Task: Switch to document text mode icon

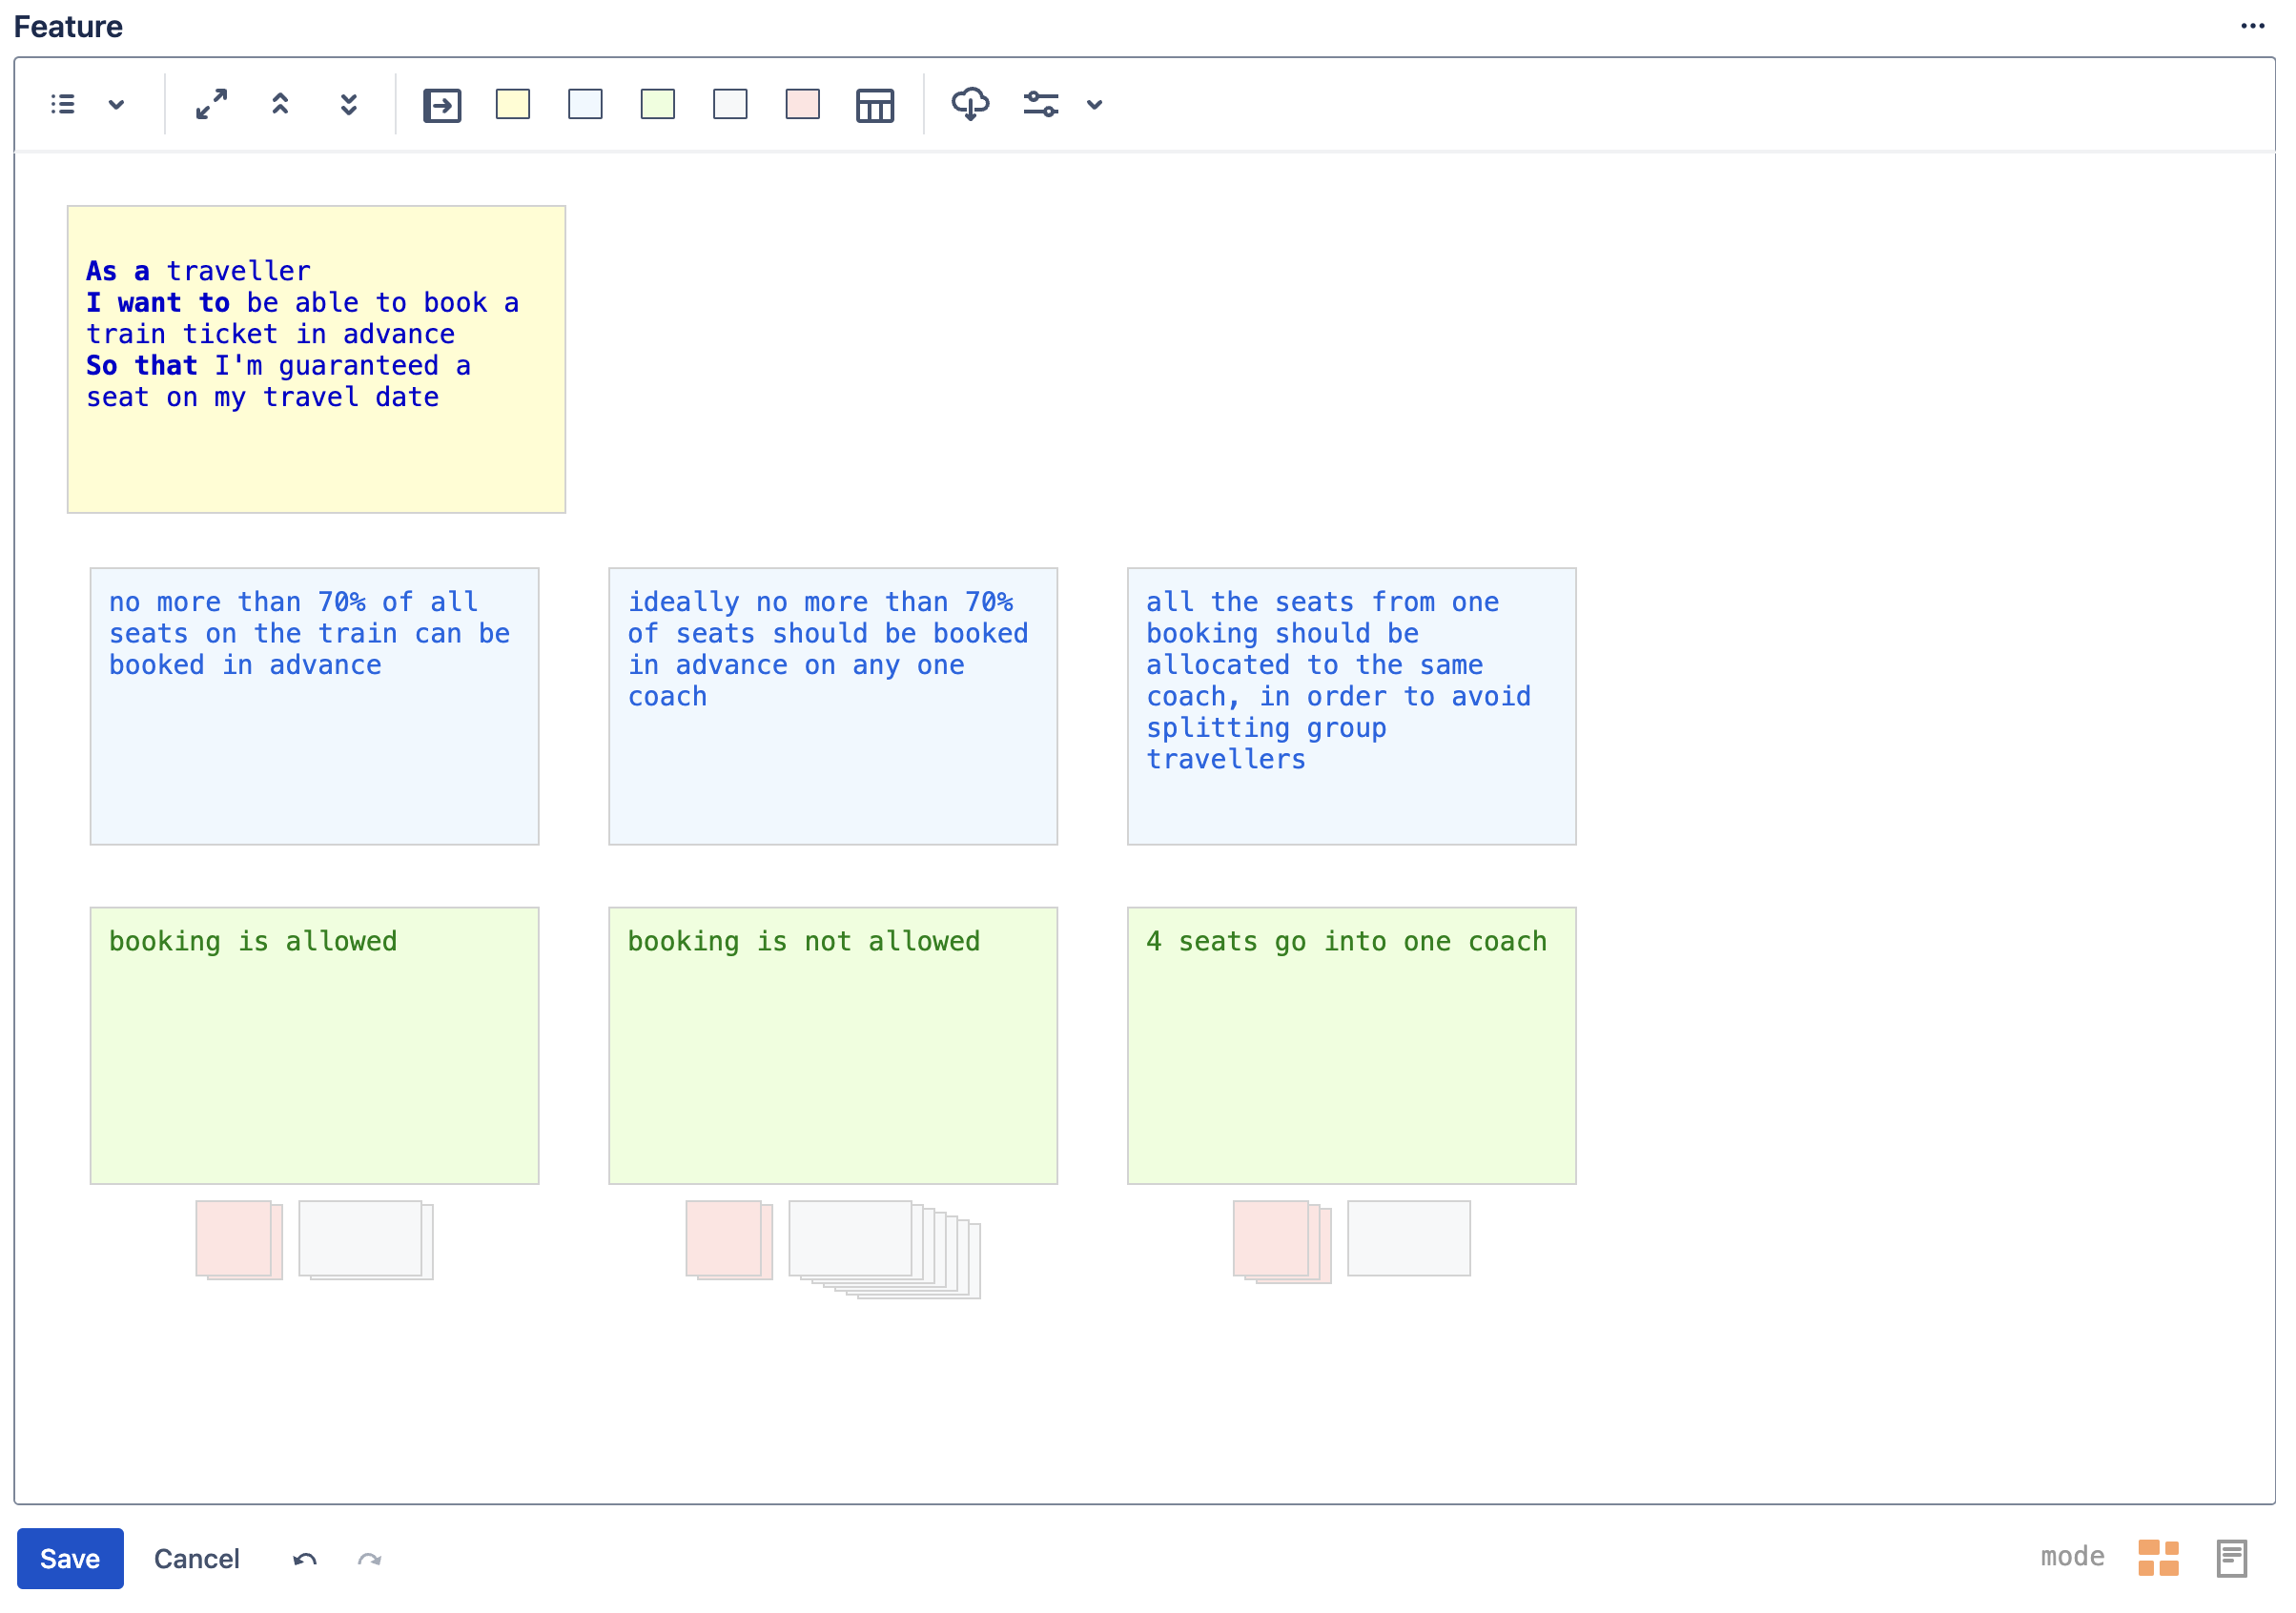Action: (x=2232, y=1558)
